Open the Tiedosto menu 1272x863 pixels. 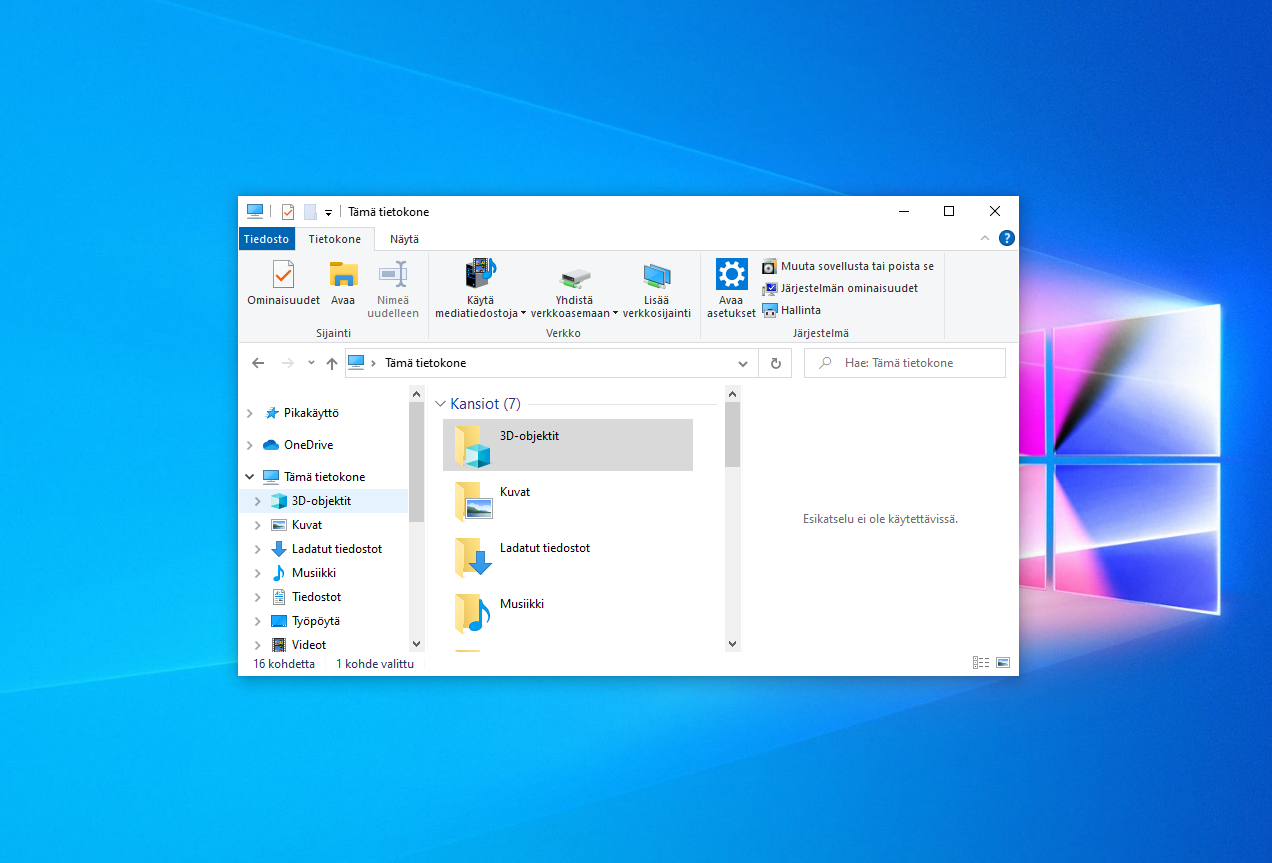point(266,239)
